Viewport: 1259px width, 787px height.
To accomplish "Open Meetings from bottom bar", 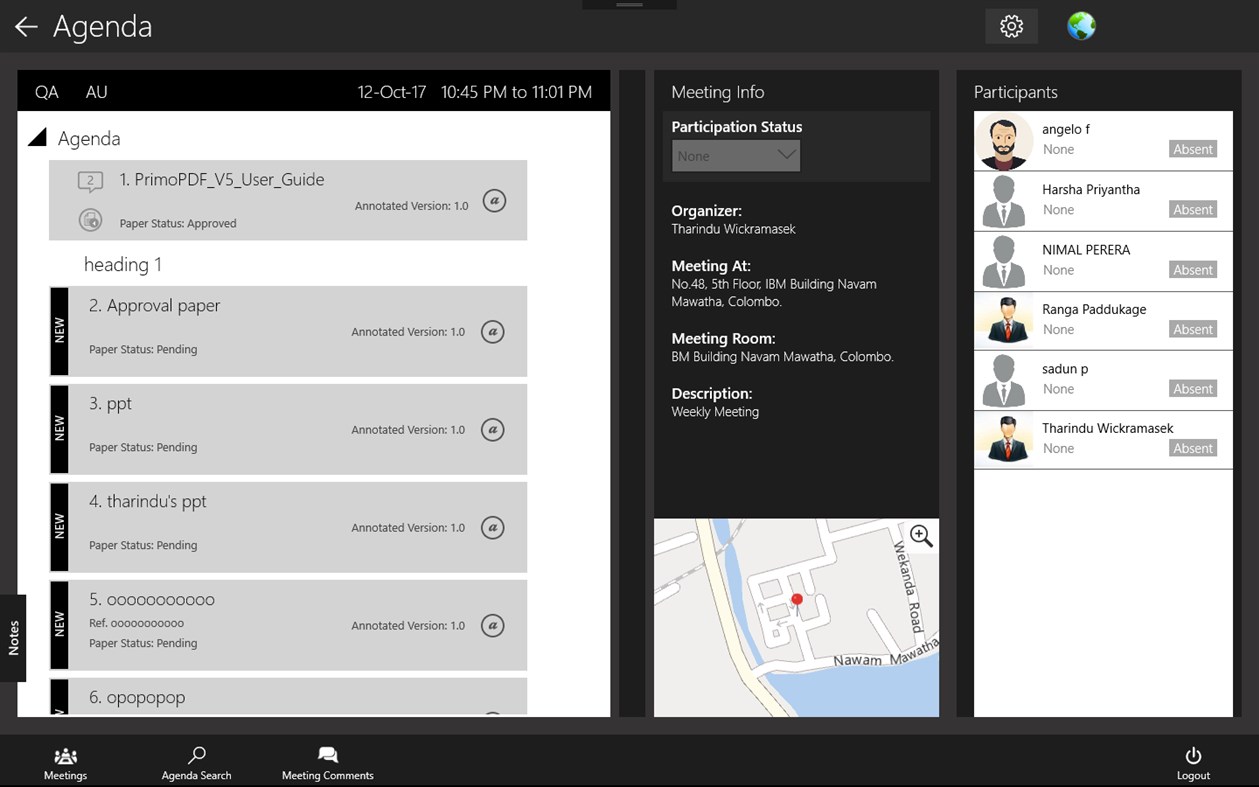I will tap(65, 764).
